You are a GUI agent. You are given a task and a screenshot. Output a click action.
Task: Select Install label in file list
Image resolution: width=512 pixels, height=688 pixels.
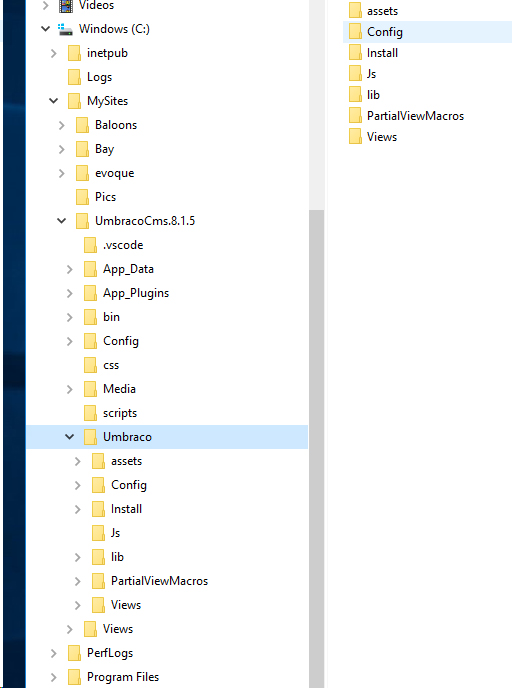pos(383,53)
